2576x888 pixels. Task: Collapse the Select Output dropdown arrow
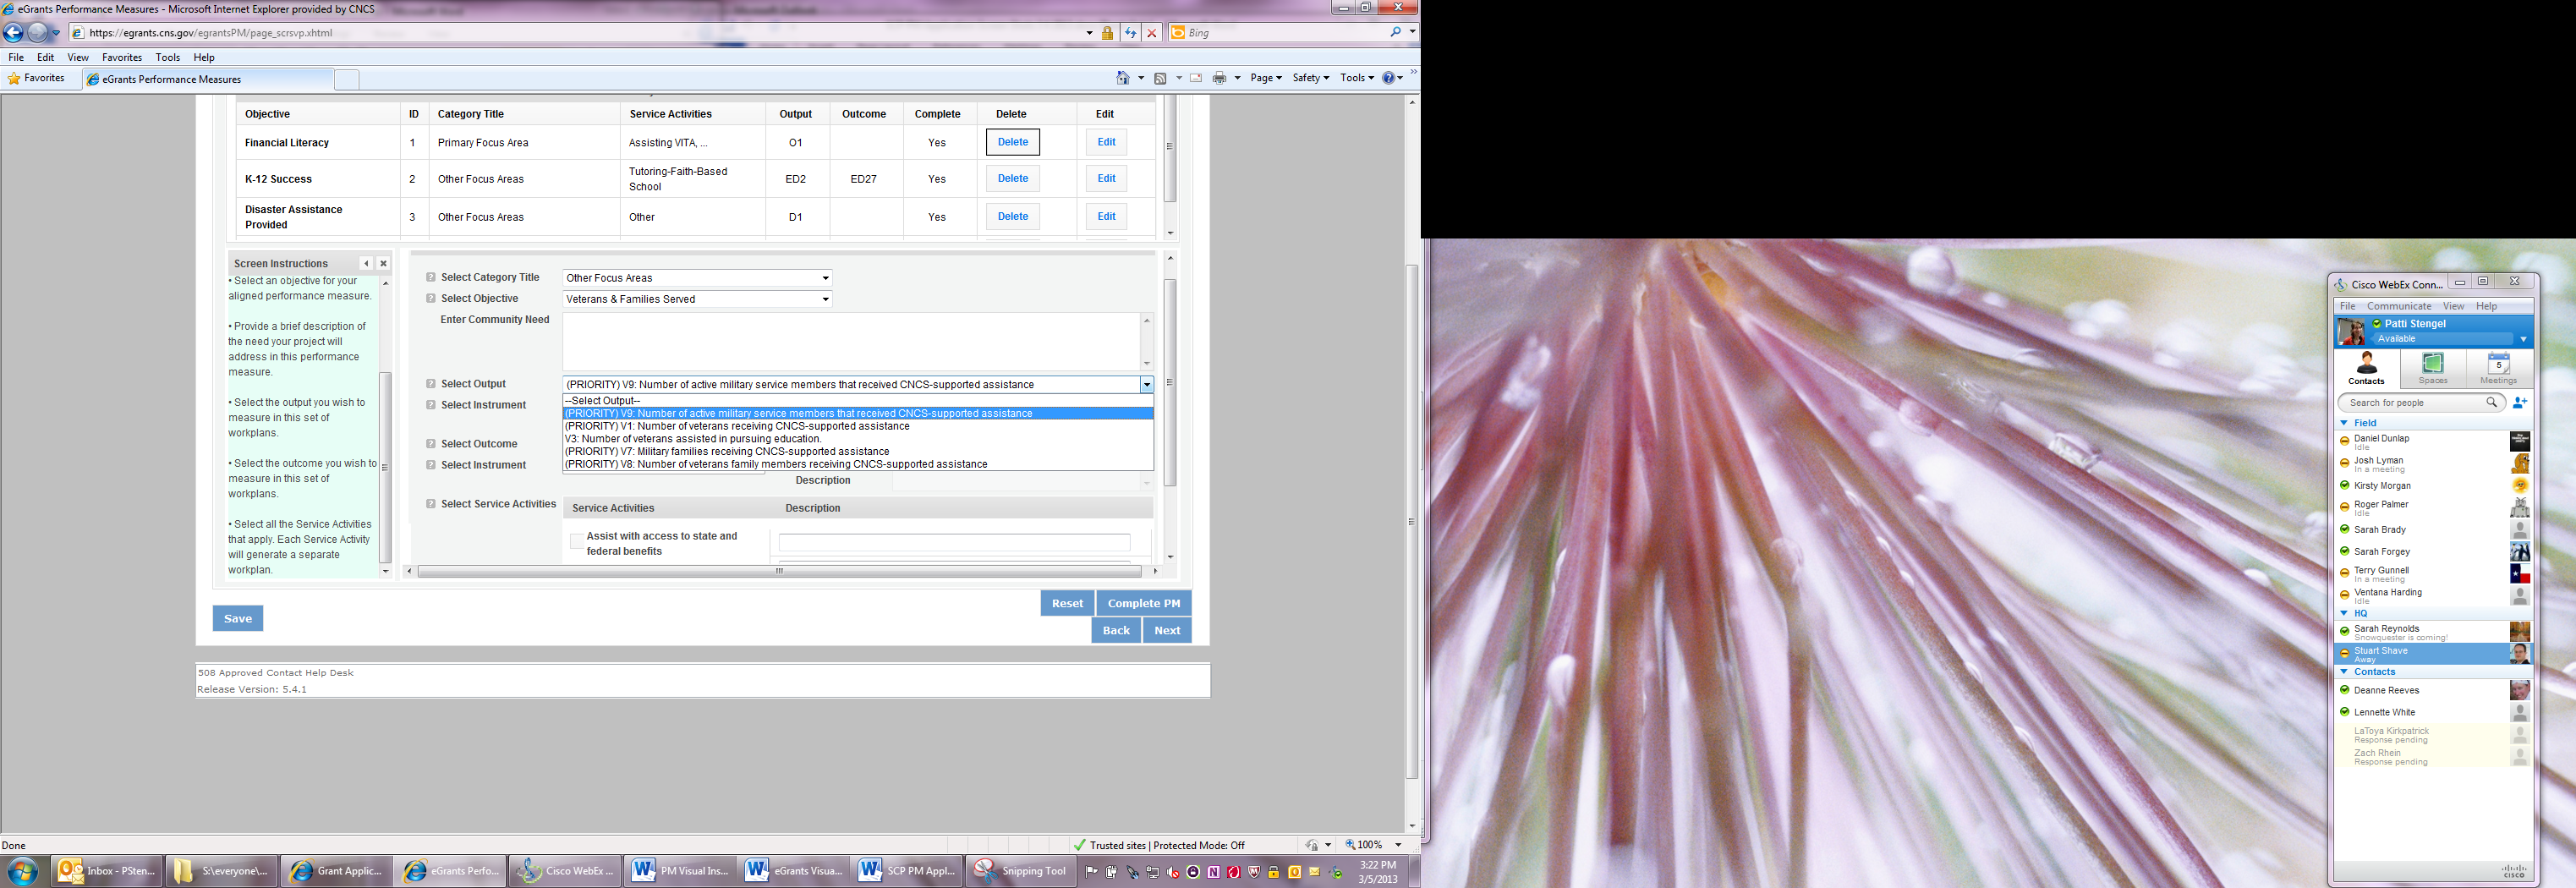[1146, 385]
